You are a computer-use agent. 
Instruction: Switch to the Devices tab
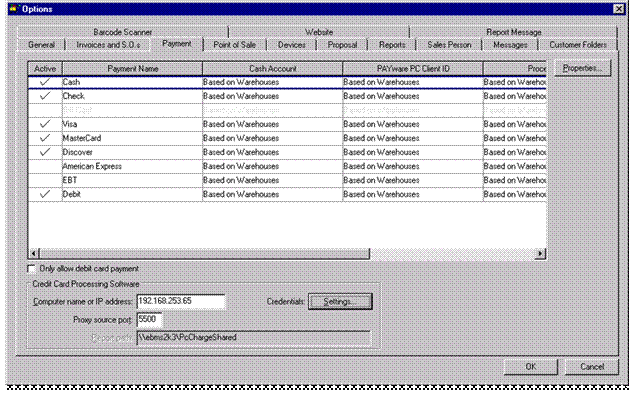point(292,44)
